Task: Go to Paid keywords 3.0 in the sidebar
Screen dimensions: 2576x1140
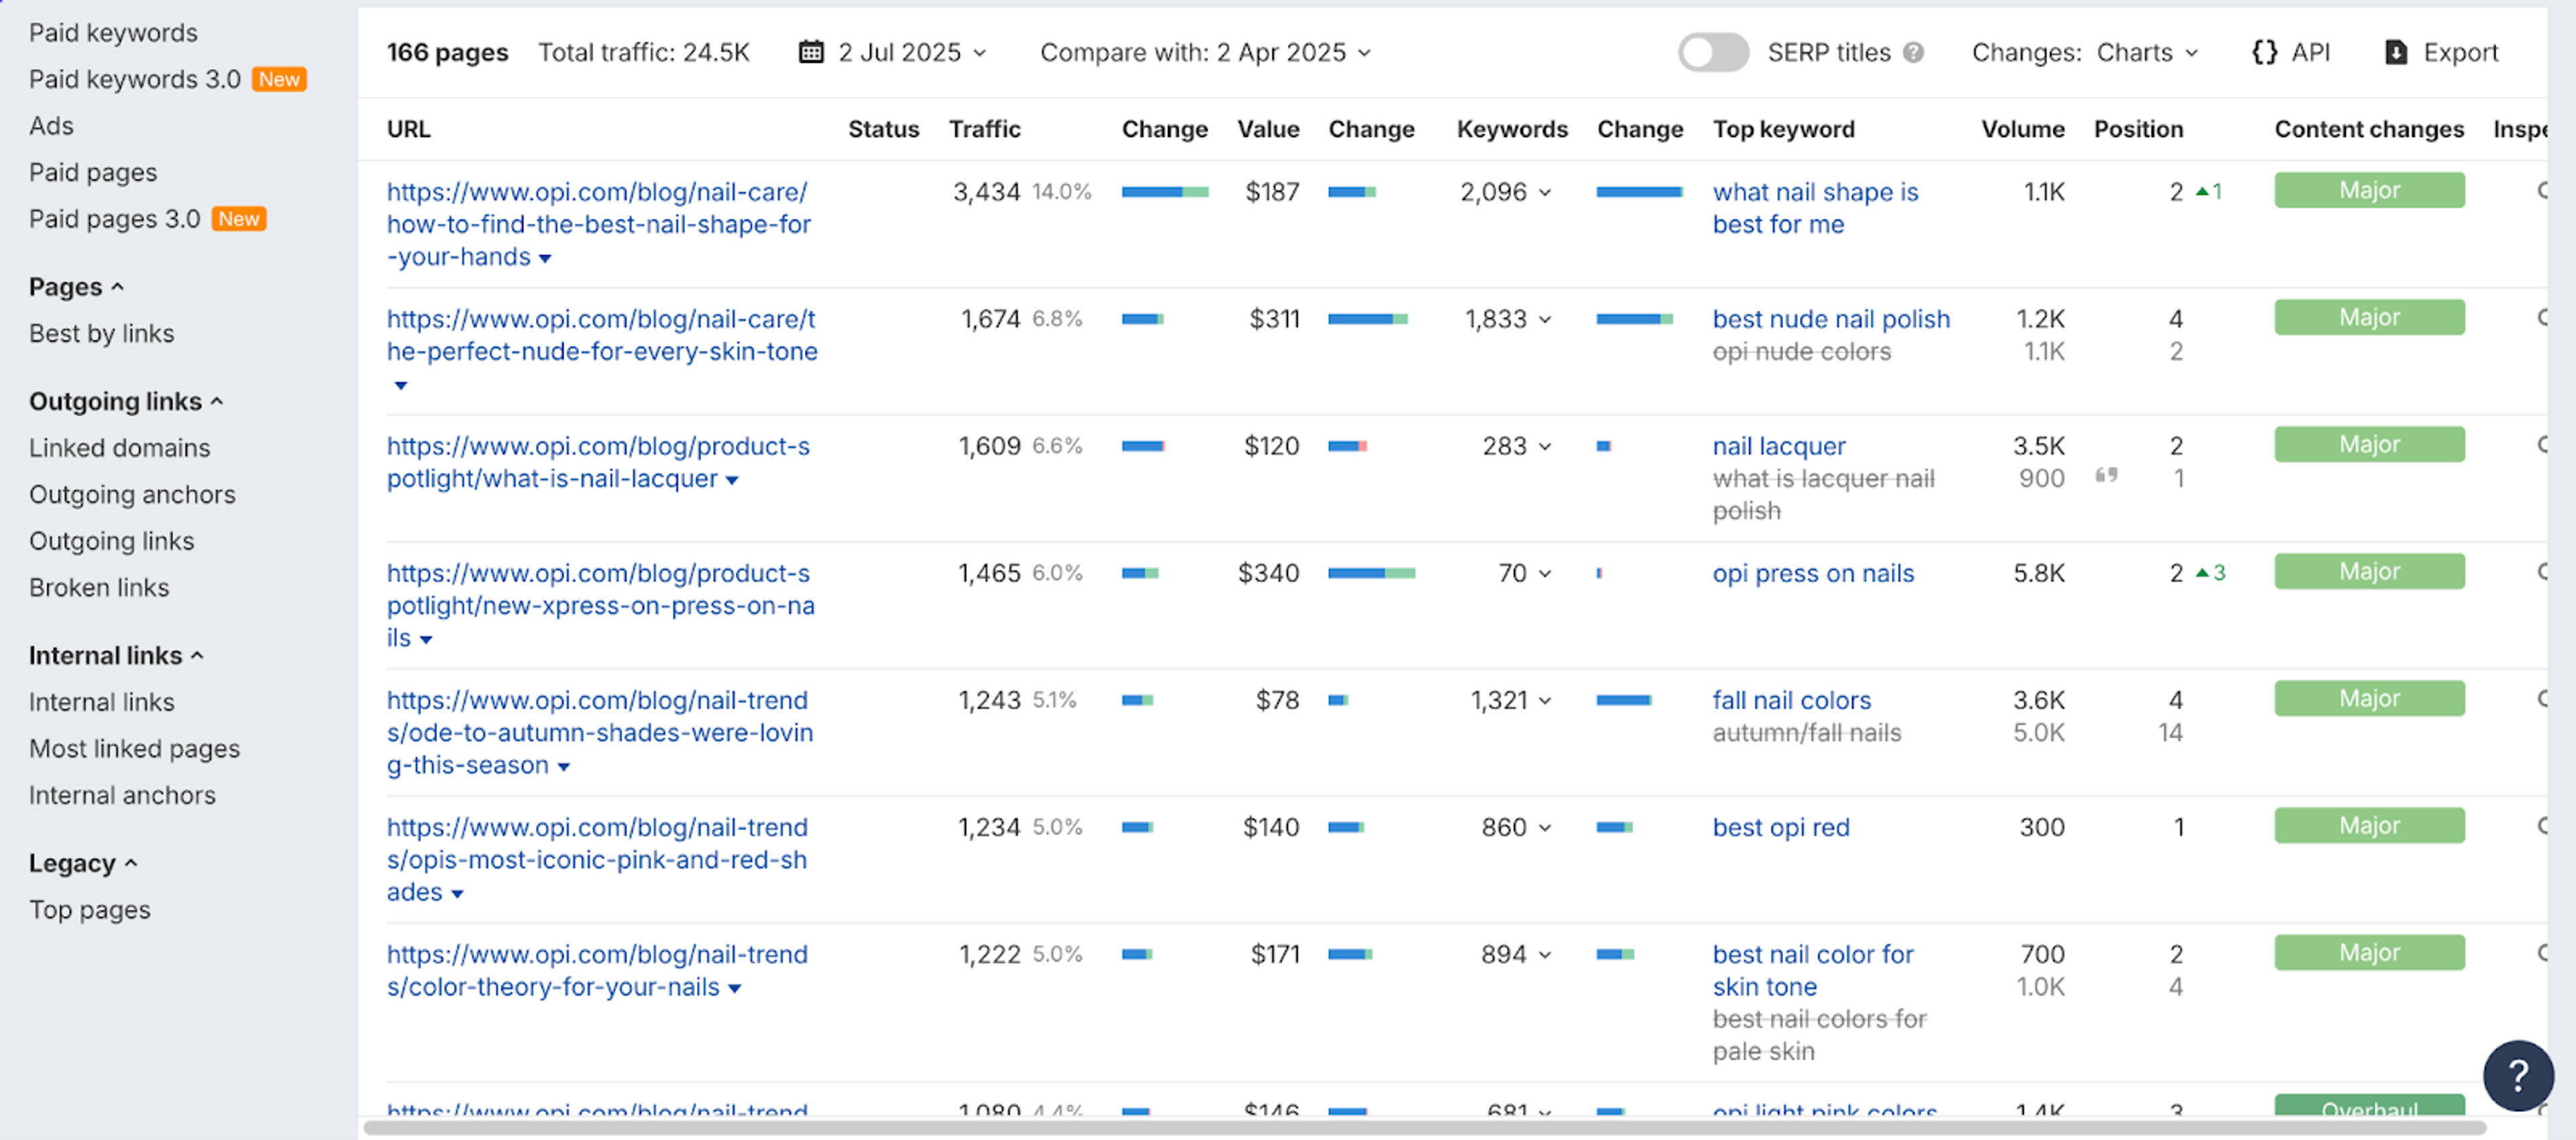Action: click(135, 79)
